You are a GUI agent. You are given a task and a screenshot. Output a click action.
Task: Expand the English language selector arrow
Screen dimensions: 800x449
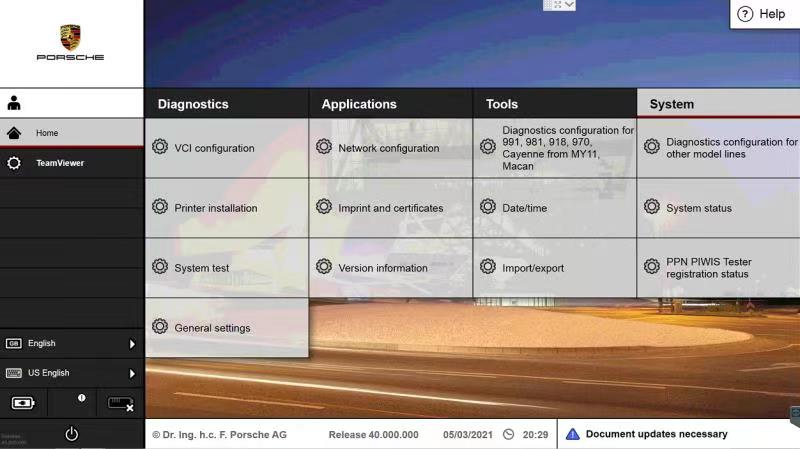pos(132,344)
